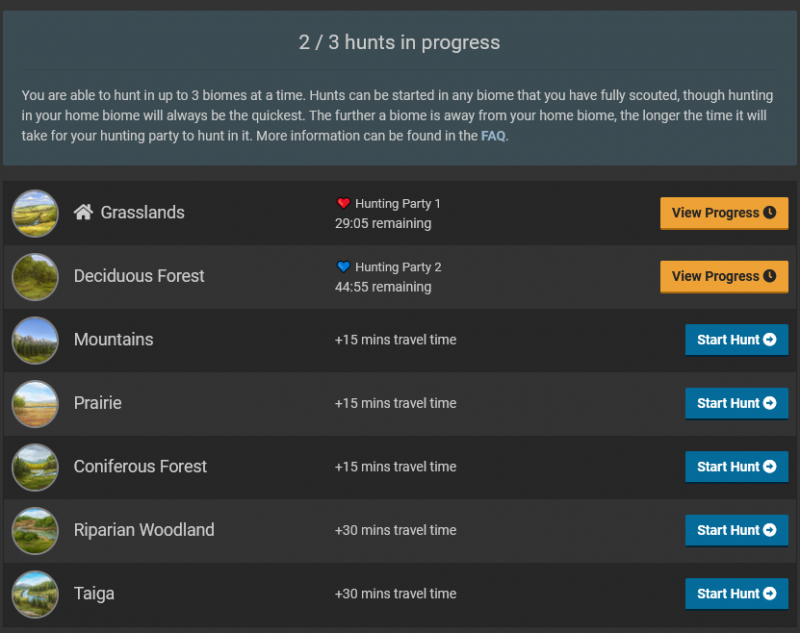Start Hunt in the Prairie
800x633 pixels.
pos(736,403)
